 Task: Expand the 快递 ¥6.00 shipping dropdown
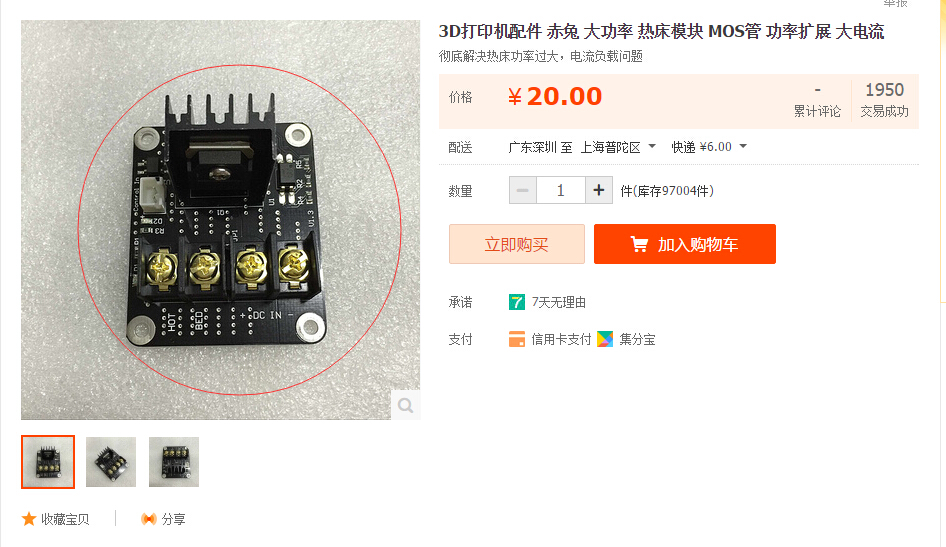point(709,147)
